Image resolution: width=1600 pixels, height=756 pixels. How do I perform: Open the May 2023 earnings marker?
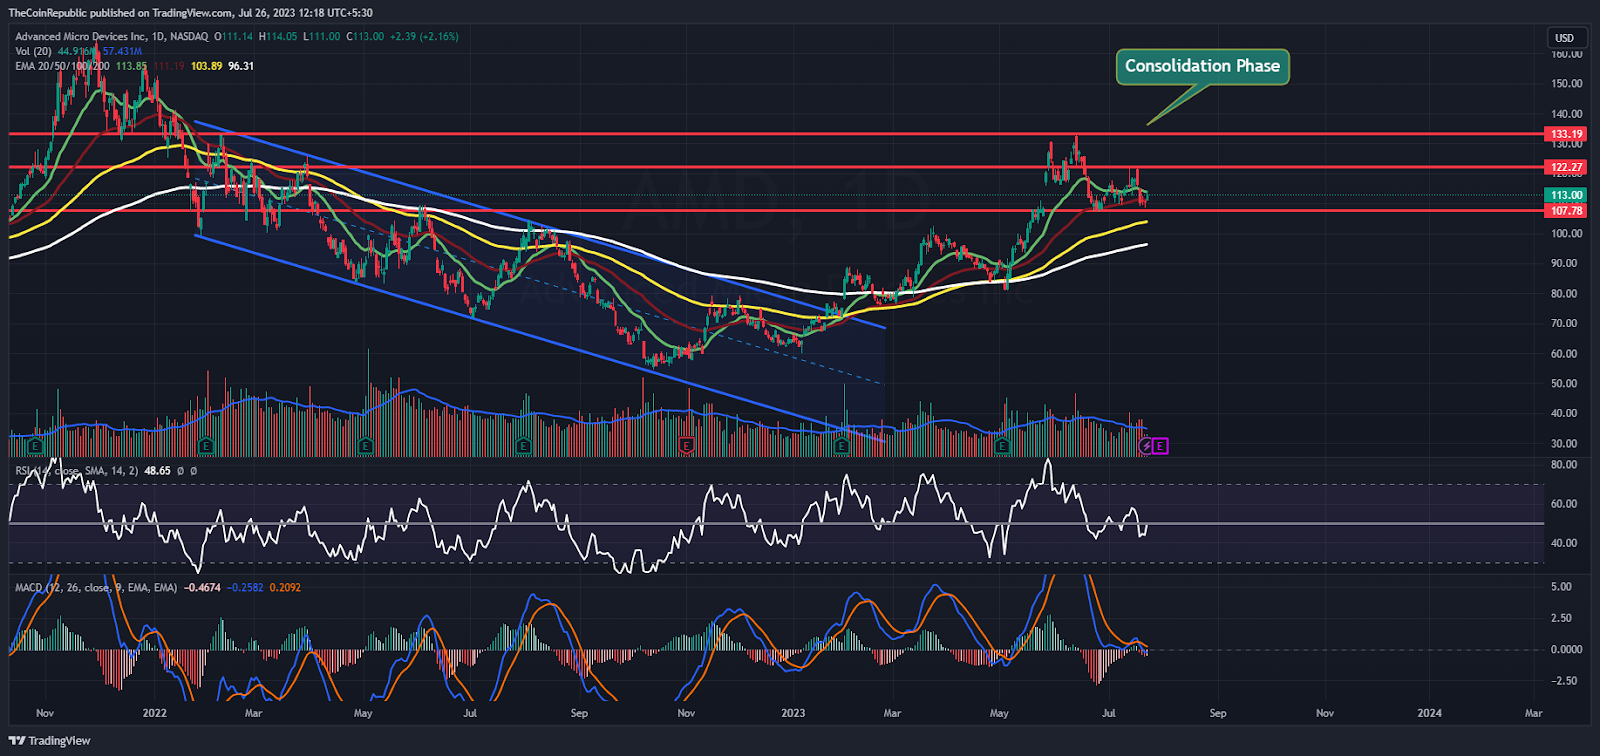[1003, 446]
